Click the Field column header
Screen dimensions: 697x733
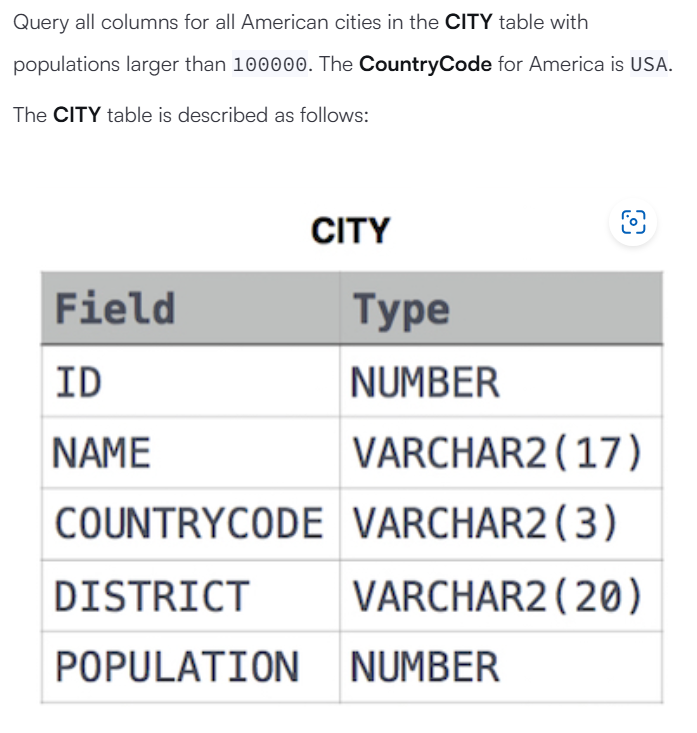[191, 308]
